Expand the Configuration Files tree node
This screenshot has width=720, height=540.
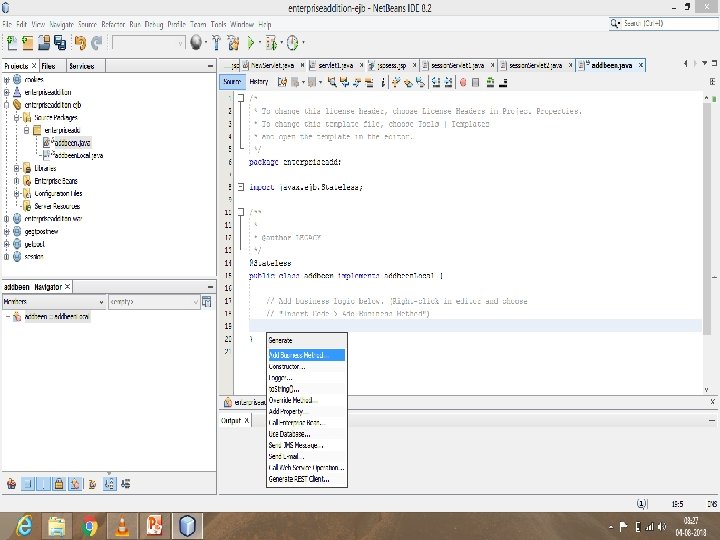(x=17, y=193)
